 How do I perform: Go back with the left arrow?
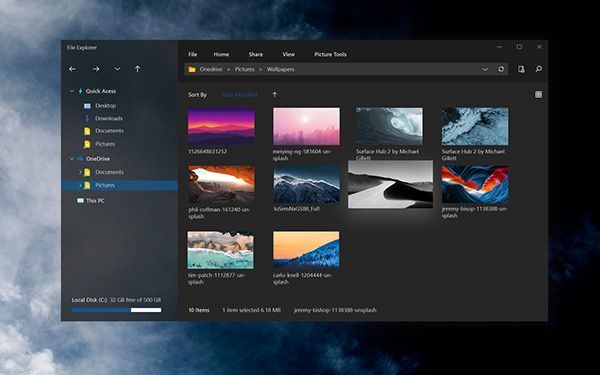[72, 69]
